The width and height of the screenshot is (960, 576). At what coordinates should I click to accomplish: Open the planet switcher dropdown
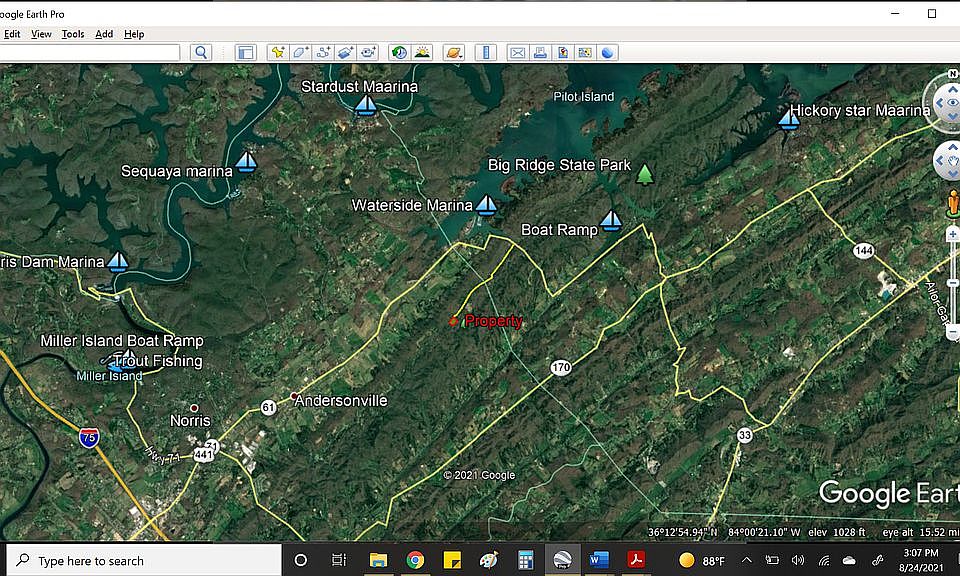pyautogui.click(x=454, y=53)
